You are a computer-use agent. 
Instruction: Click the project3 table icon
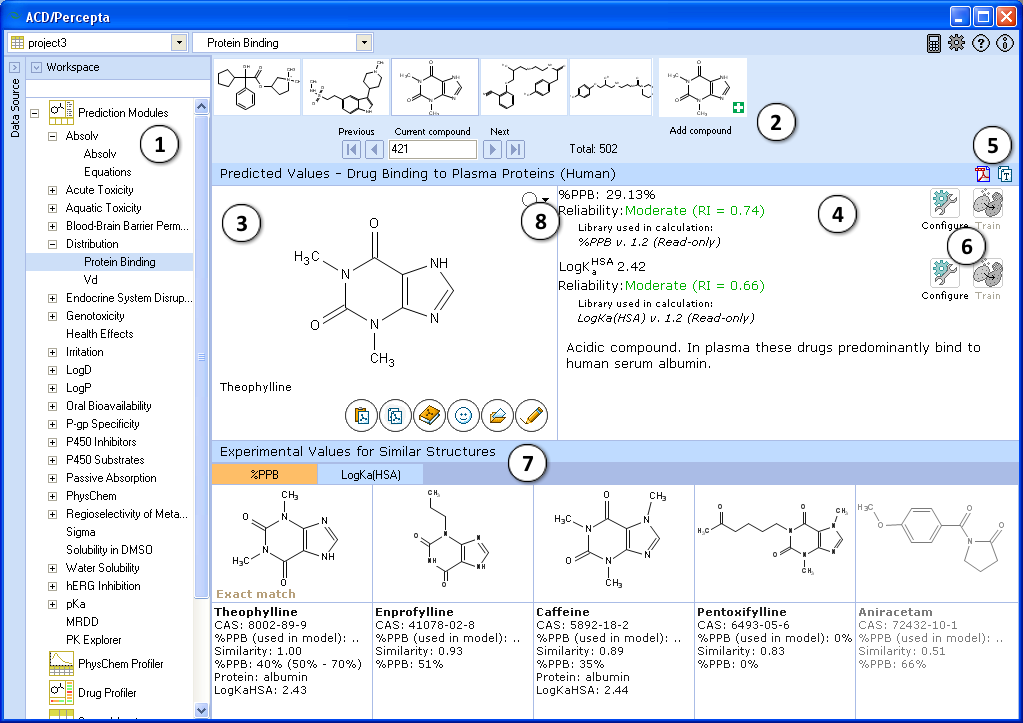18,43
